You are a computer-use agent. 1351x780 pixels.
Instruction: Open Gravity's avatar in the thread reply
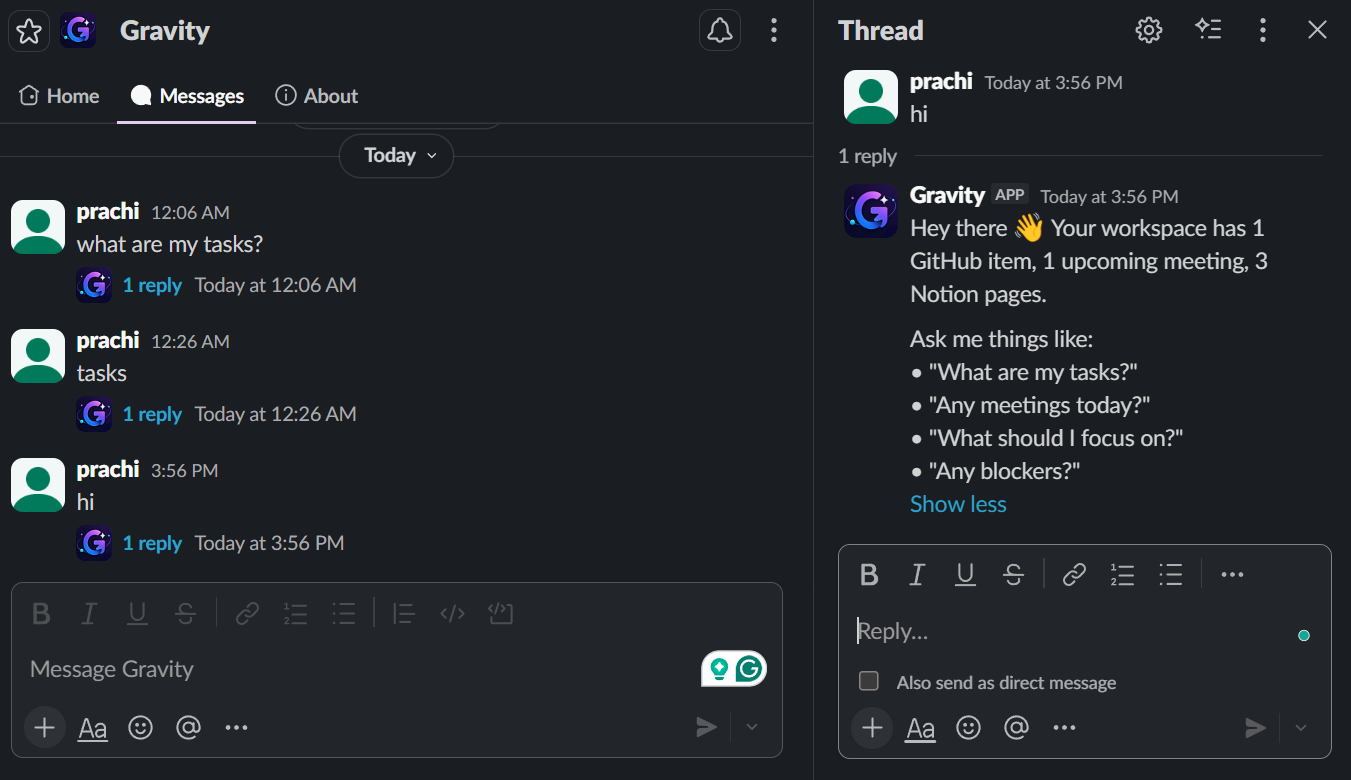(871, 211)
